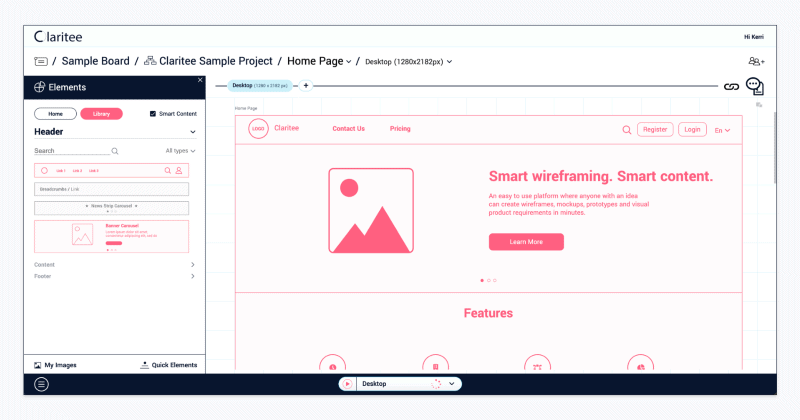Select the Desktop breakpoint pill
This screenshot has height=420, width=800.
(260, 86)
